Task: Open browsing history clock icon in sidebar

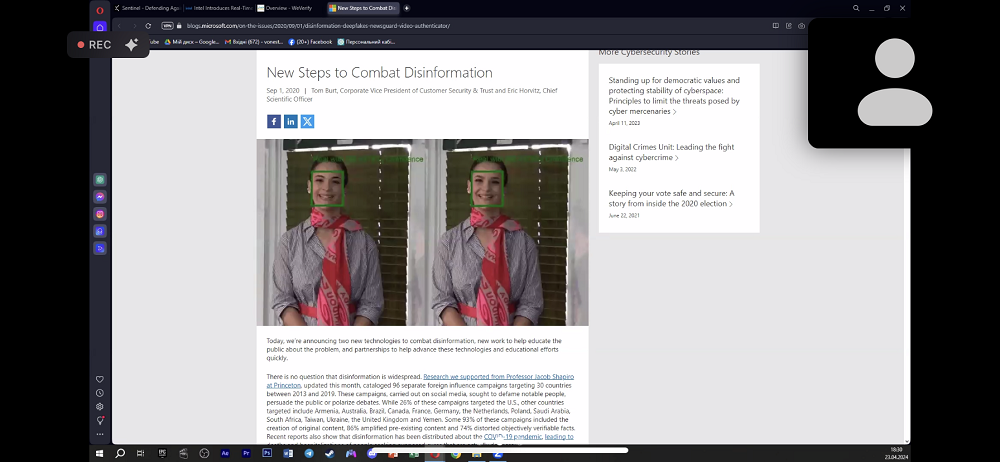Action: [x=100, y=393]
